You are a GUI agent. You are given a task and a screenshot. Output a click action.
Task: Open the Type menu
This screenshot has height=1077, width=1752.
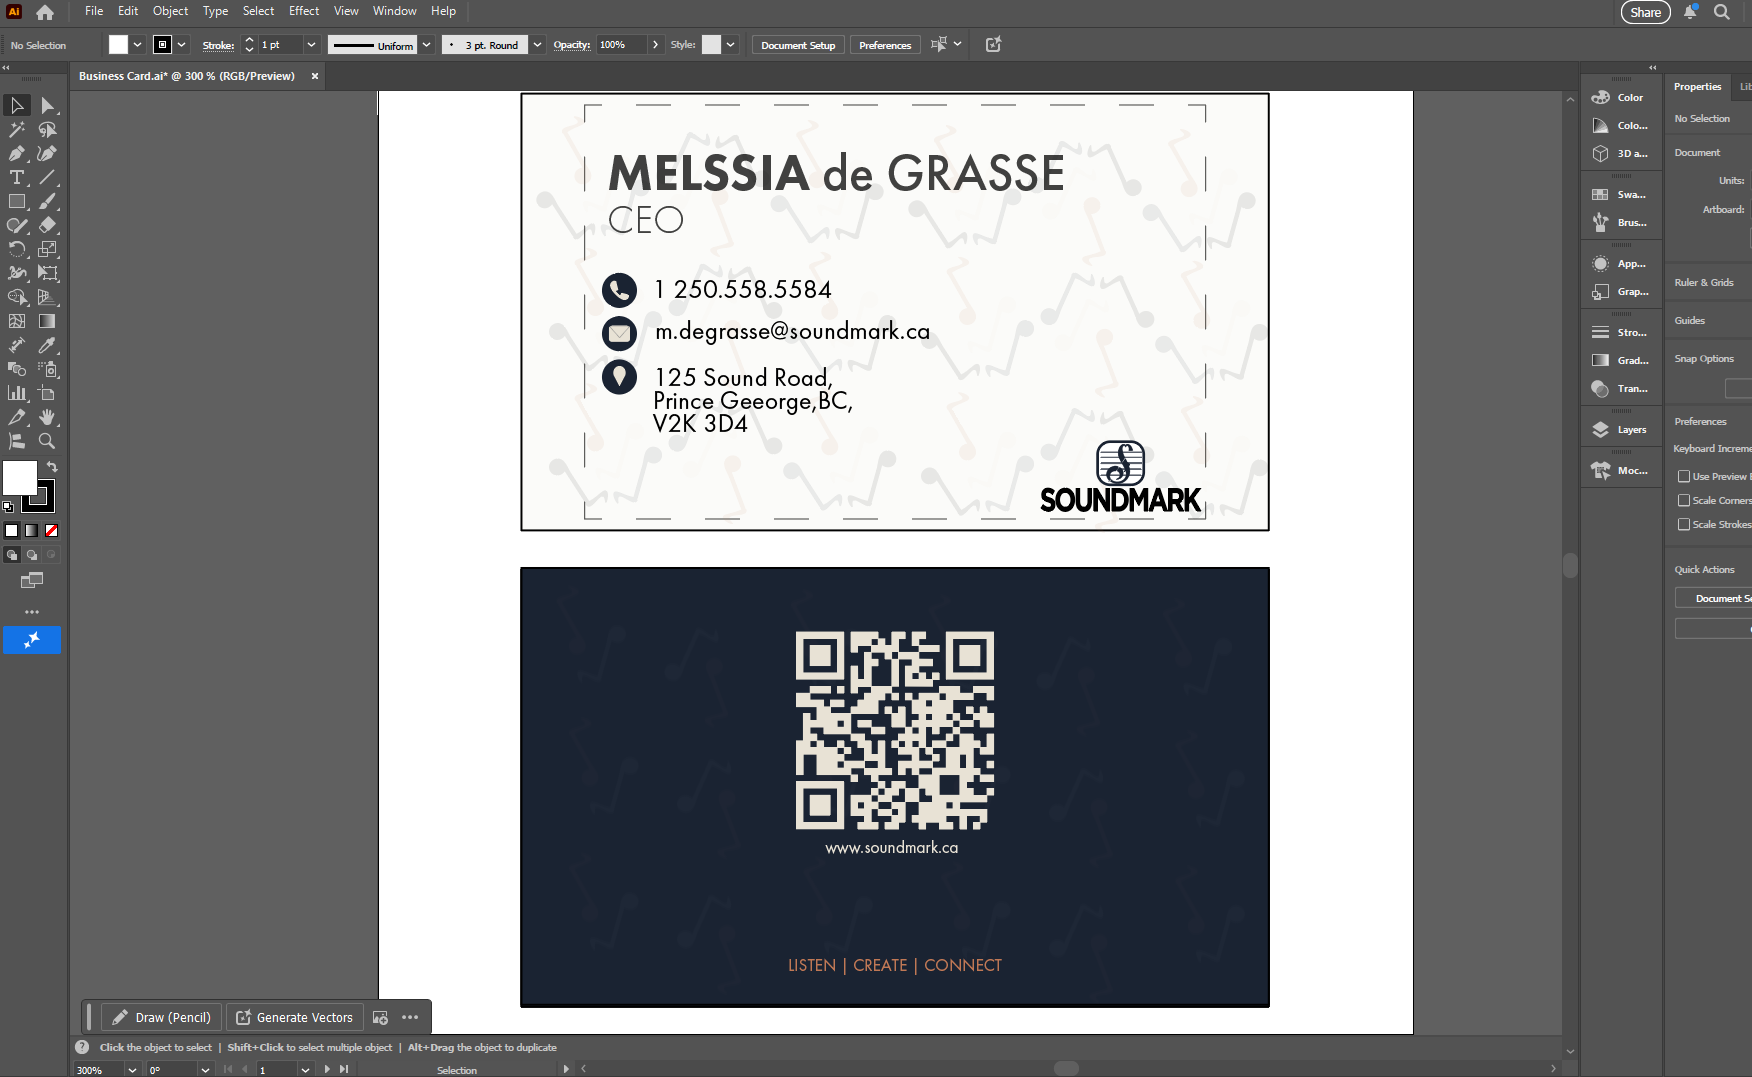[x=215, y=11]
